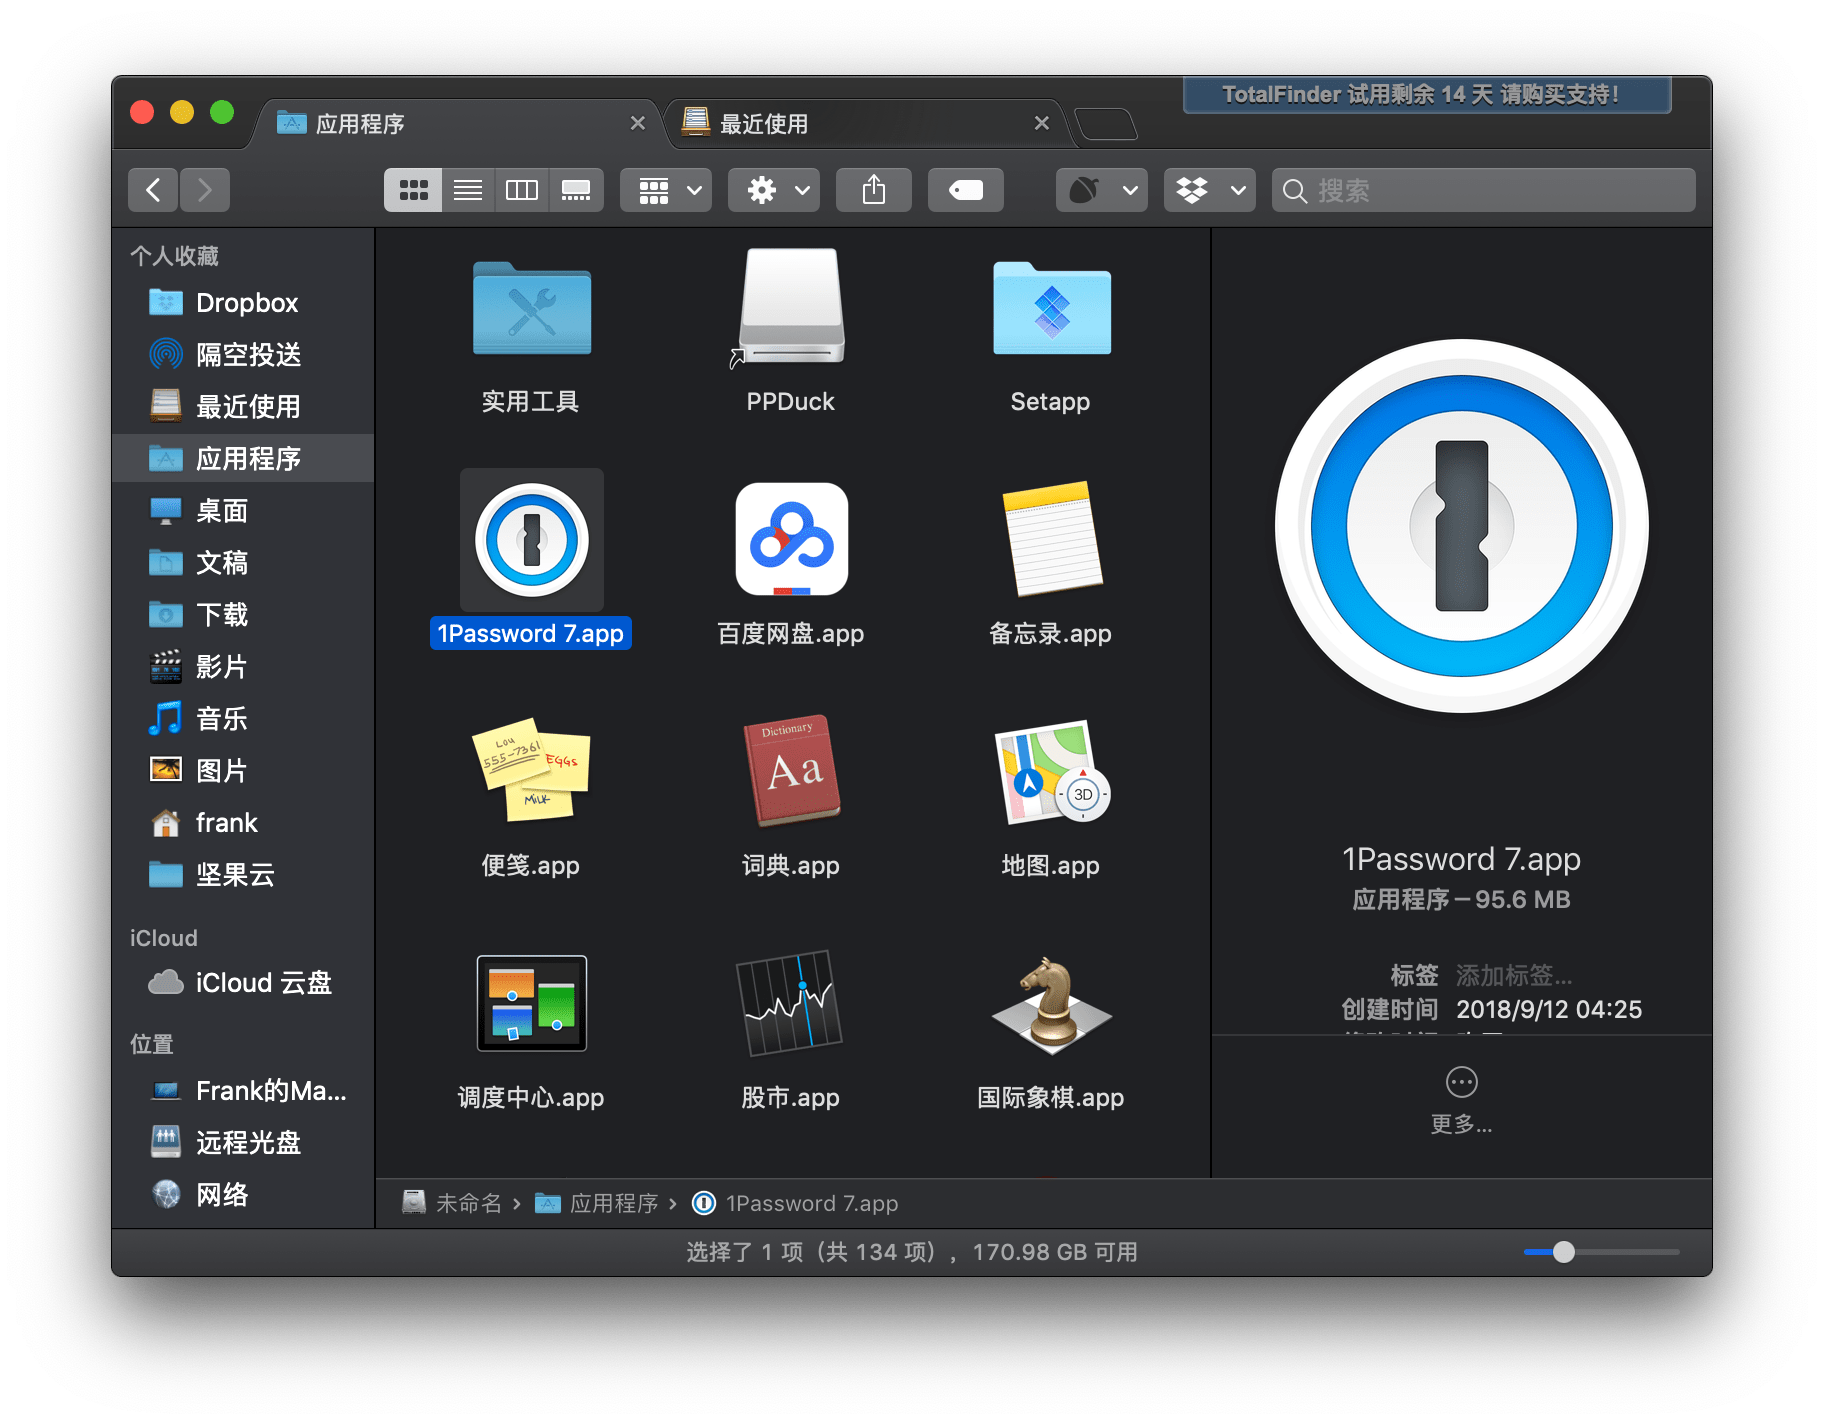Select the 百度网盘.app icon
The height and width of the screenshot is (1424, 1824).
pyautogui.click(x=791, y=540)
